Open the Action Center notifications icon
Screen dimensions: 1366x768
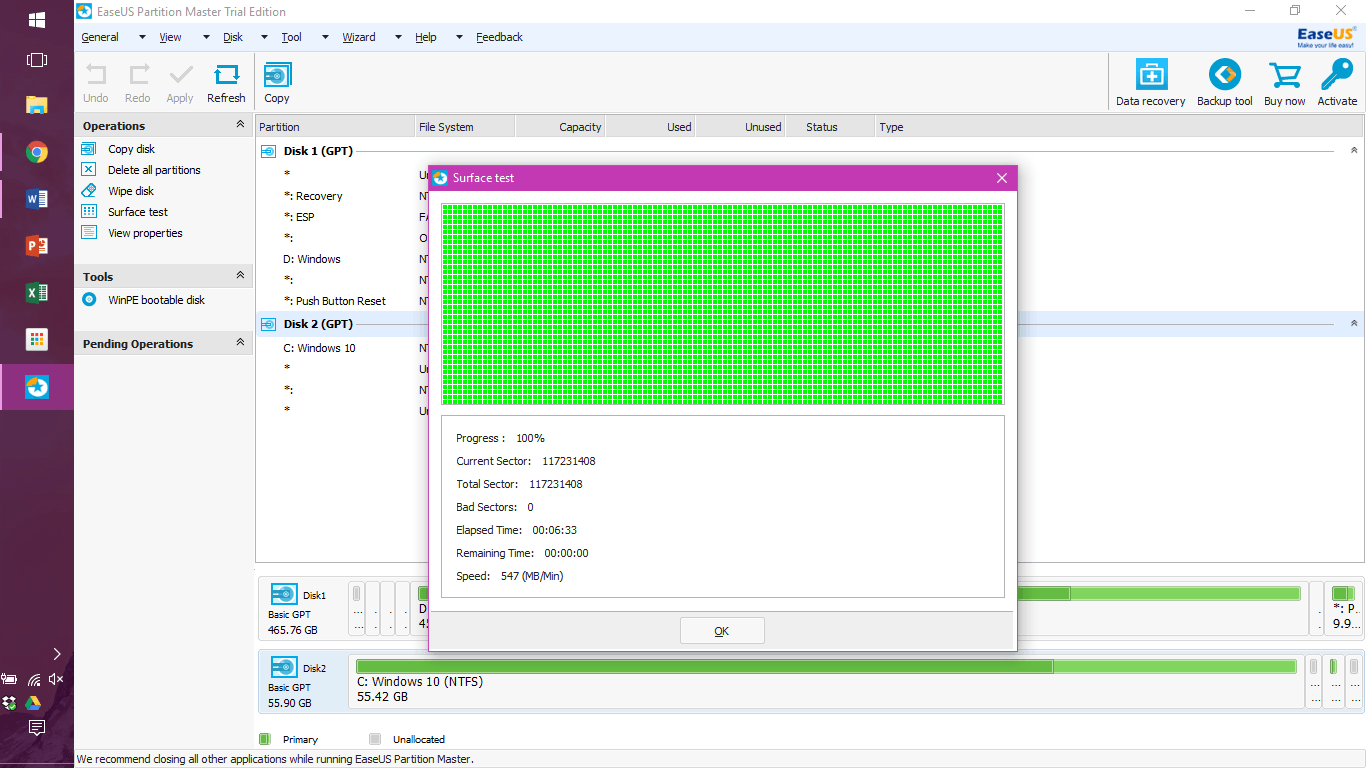click(37, 727)
